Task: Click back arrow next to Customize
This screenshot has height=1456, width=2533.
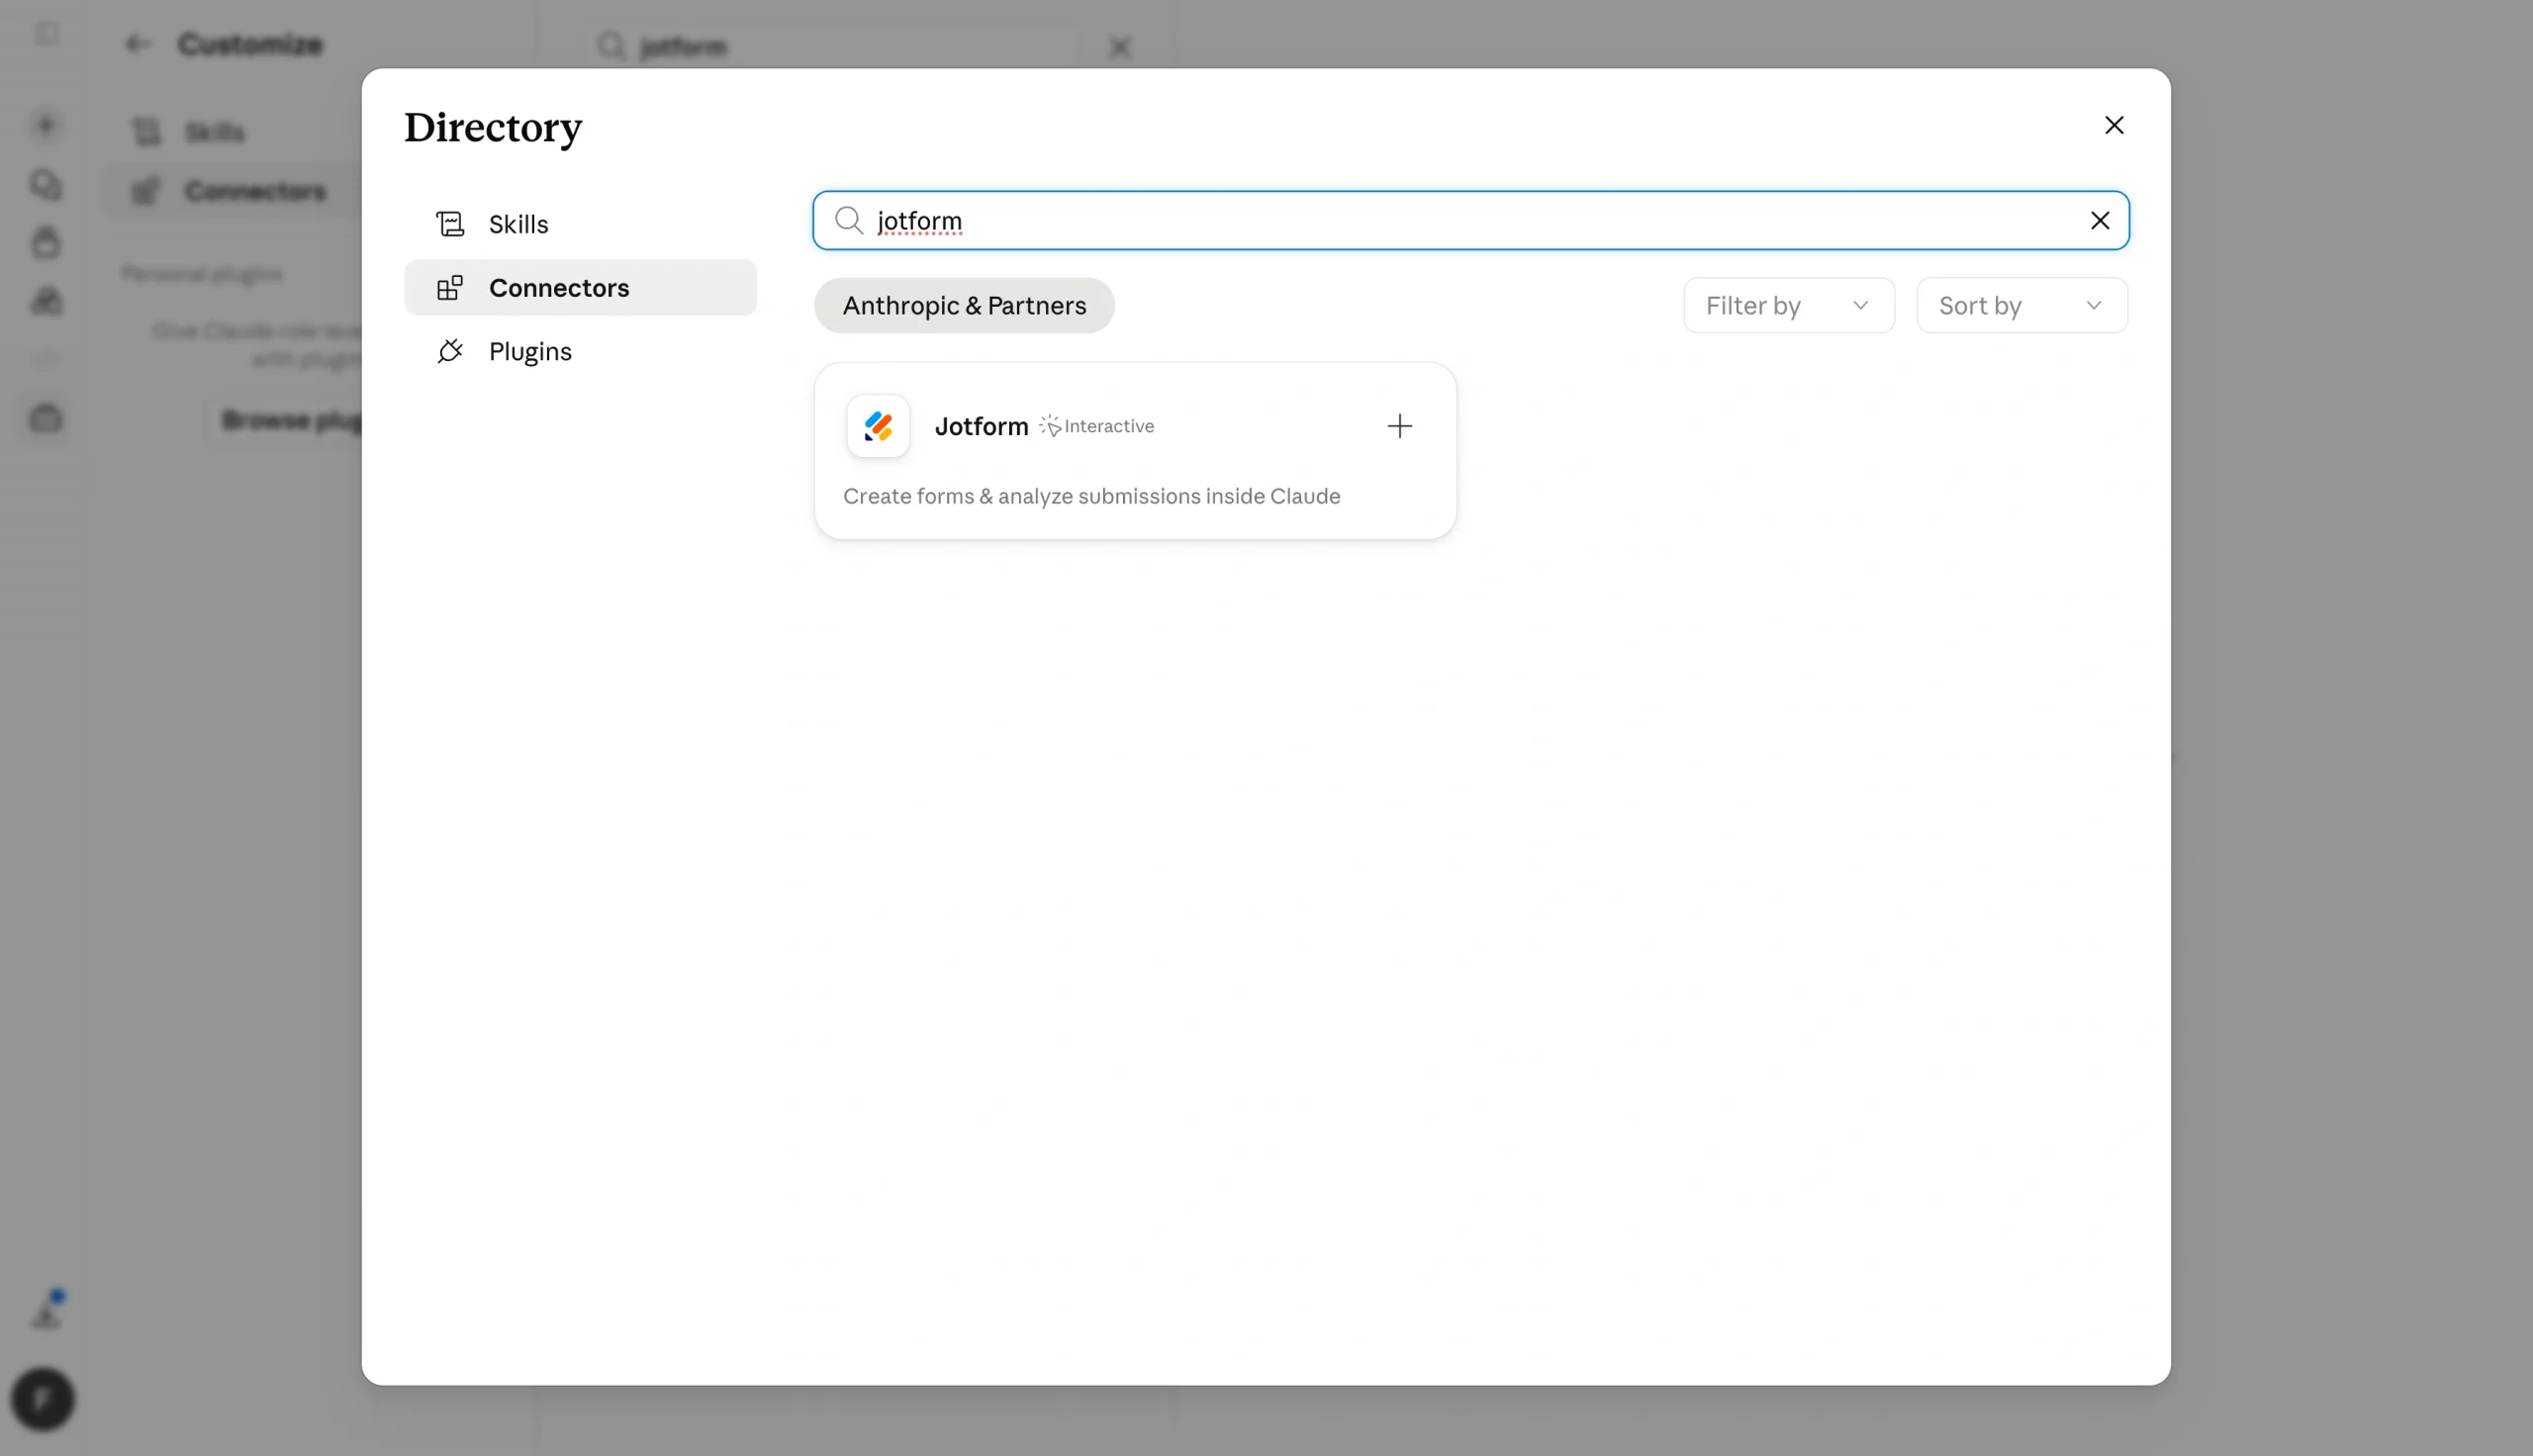Action: tap(137, 44)
